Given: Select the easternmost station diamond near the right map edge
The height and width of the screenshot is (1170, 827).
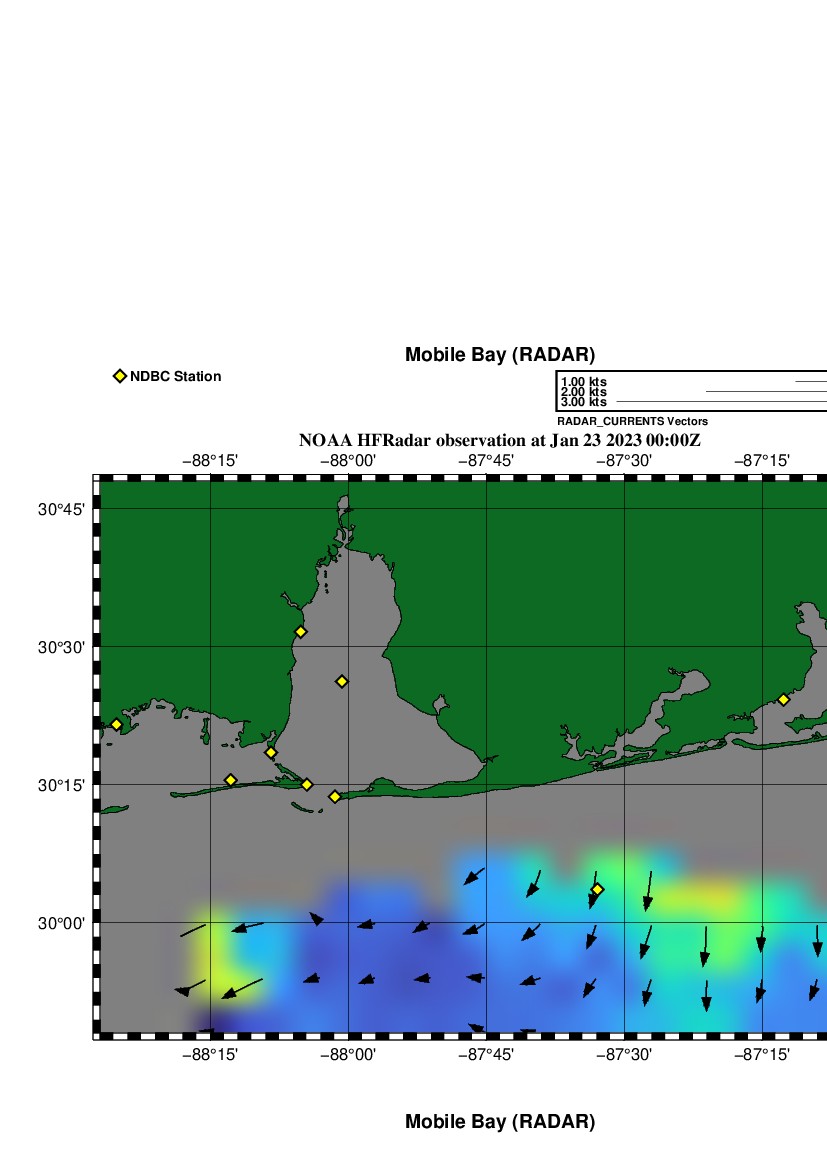Looking at the screenshot, I should tap(783, 699).
